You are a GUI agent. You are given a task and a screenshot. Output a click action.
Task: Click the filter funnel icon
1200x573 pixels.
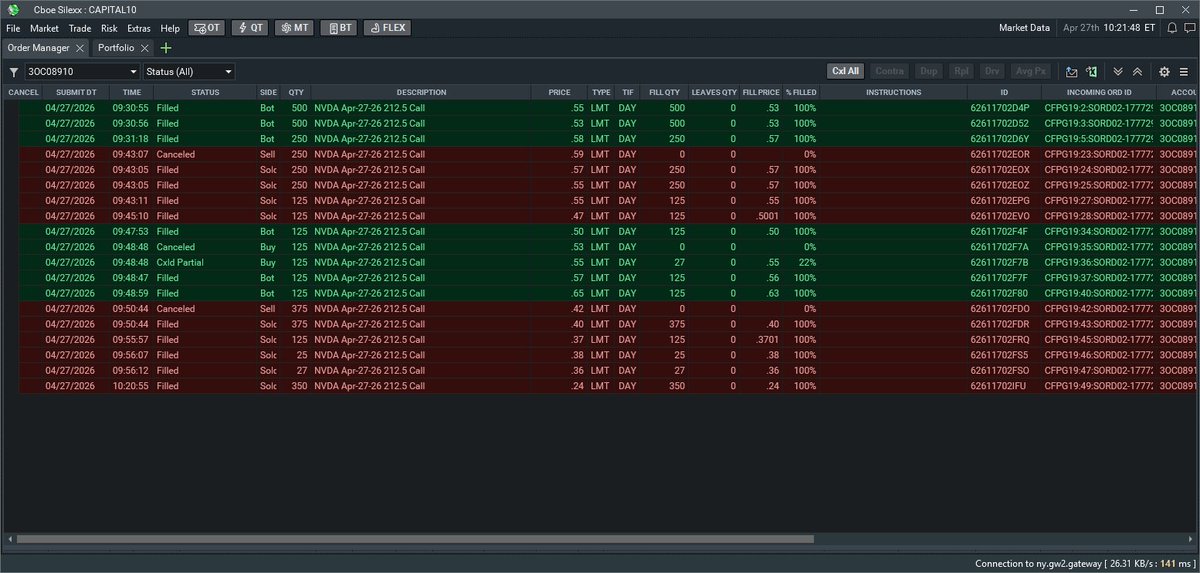pyautogui.click(x=14, y=72)
